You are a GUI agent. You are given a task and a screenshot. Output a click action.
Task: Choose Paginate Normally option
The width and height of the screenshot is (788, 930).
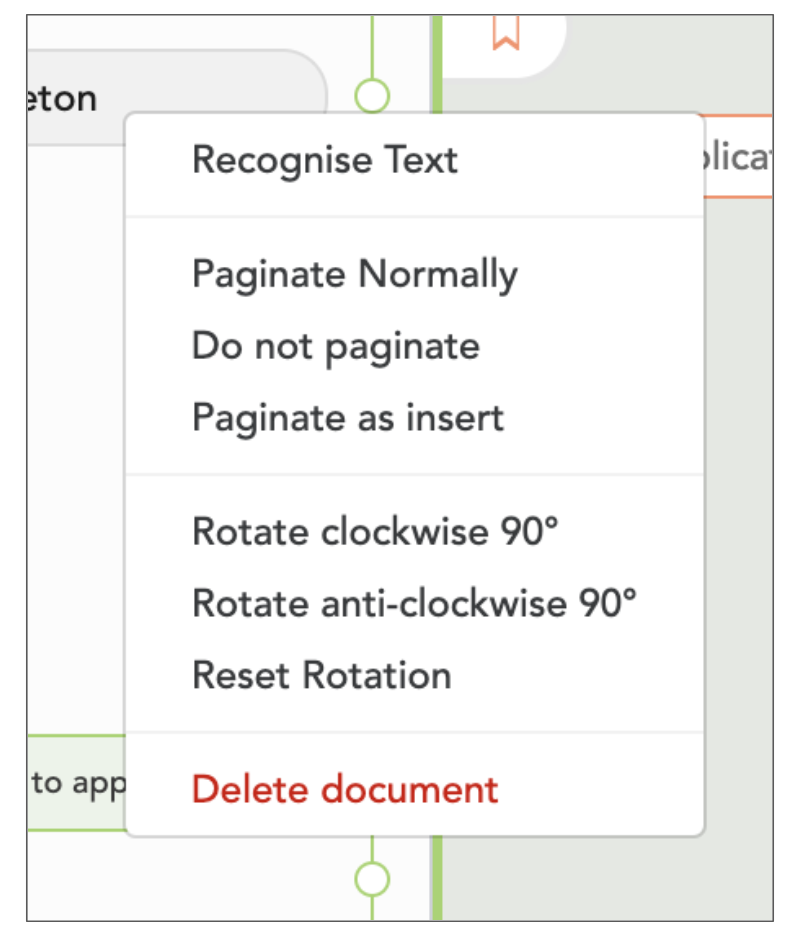414,274
